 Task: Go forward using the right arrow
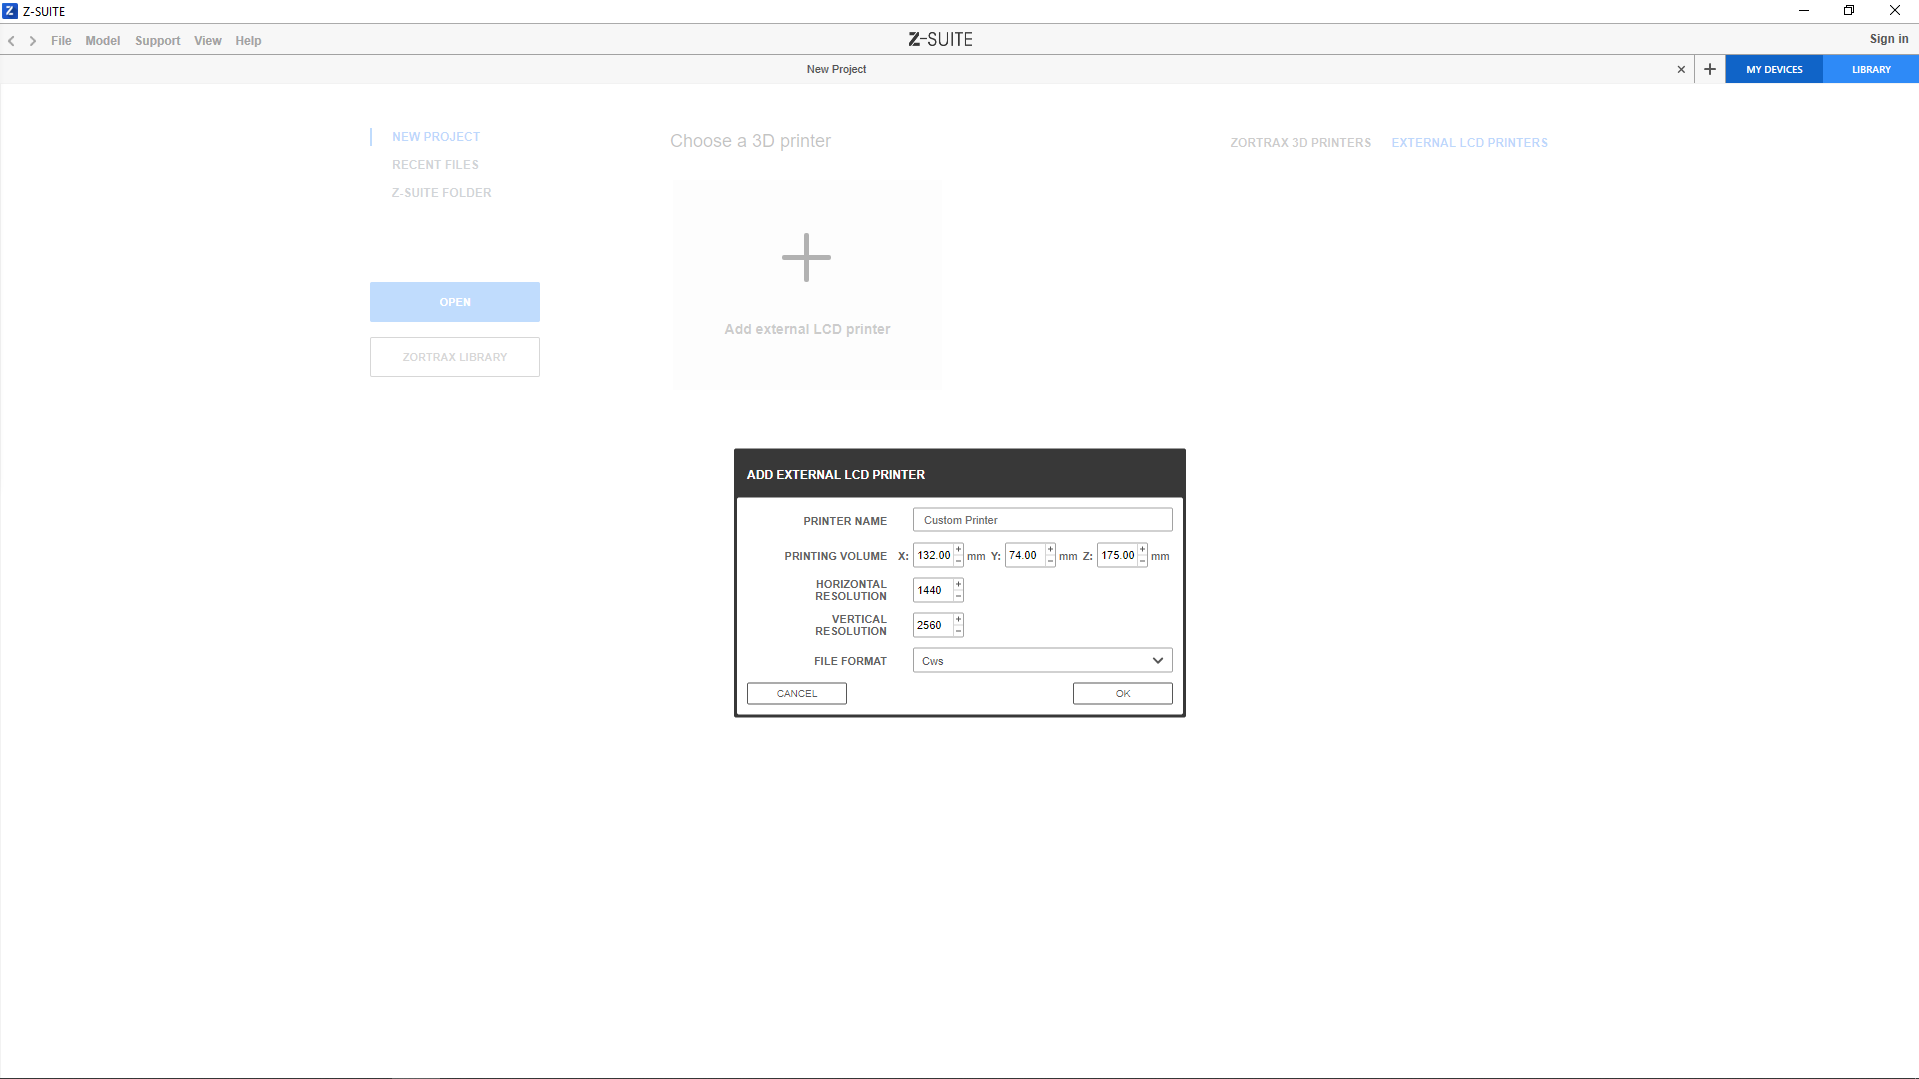33,41
